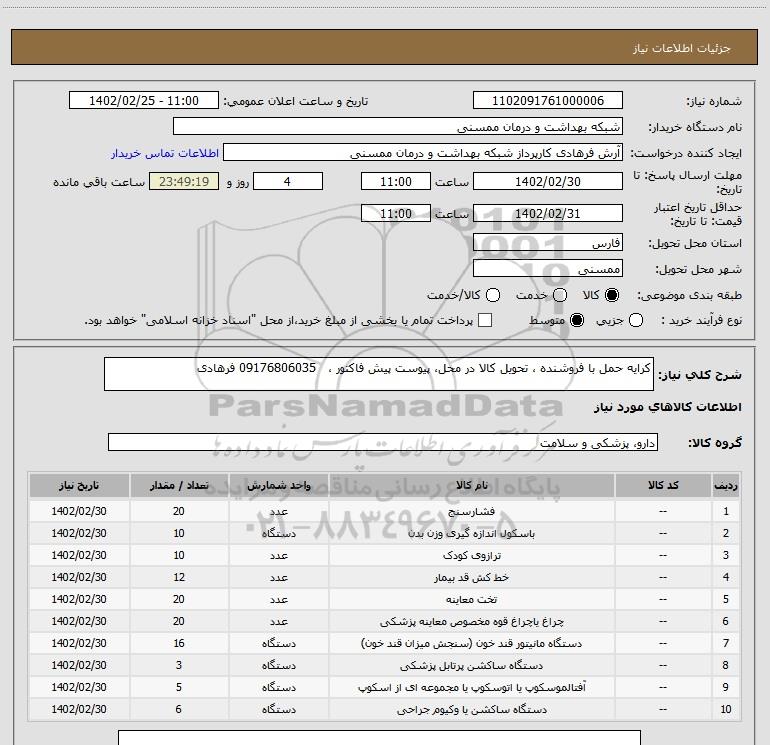Click need number field 1102091761000006
The width and height of the screenshot is (770, 745).
(548, 100)
